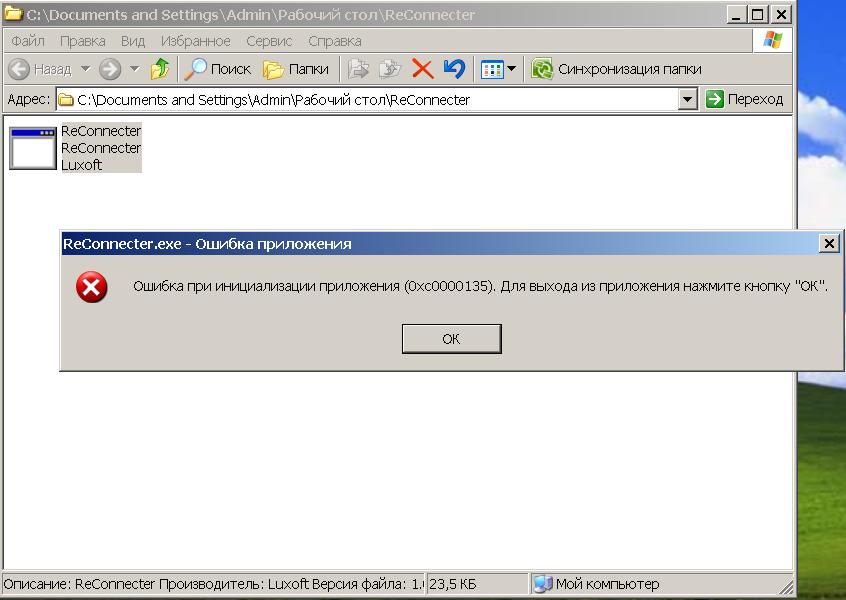
Task: Click the Переход (Go) button
Action: click(745, 99)
